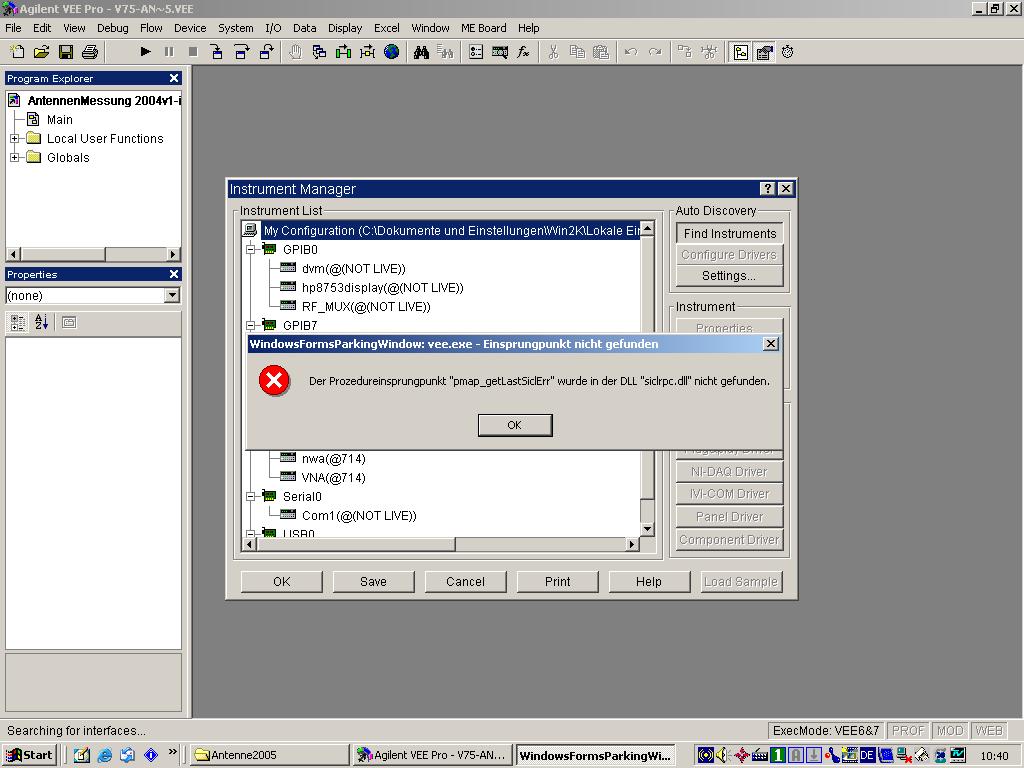The width and height of the screenshot is (1024, 768).
Task: Toggle the Categorized view in Properties panel
Action: [x=18, y=322]
